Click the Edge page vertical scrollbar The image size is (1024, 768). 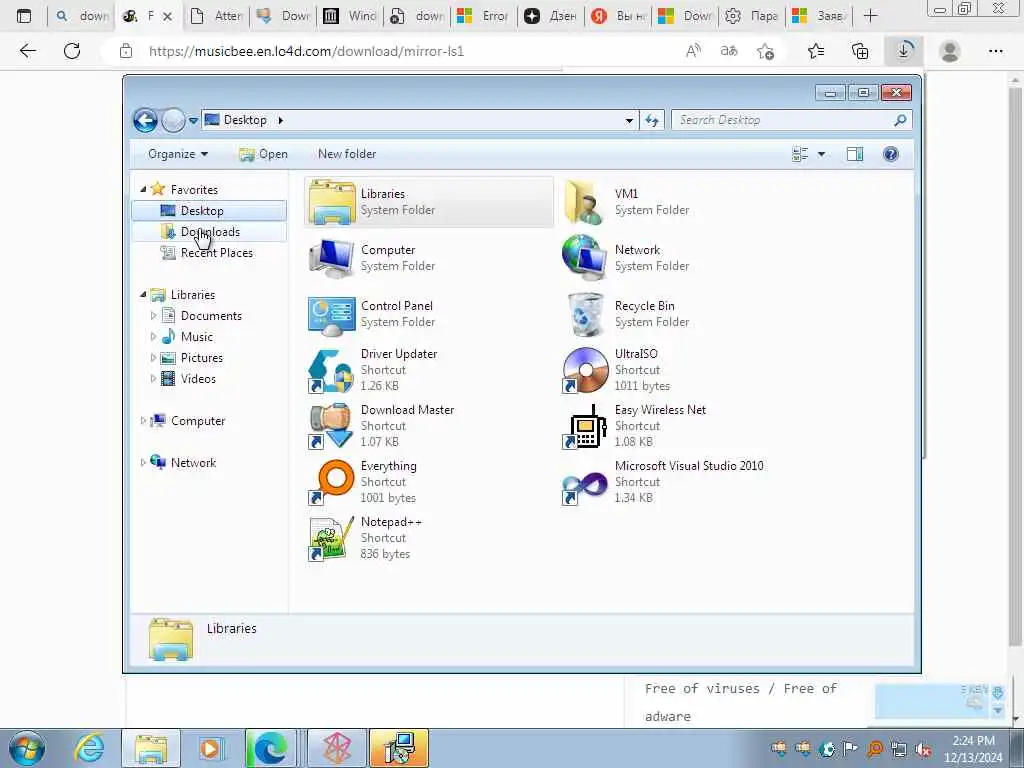(x=1015, y=366)
